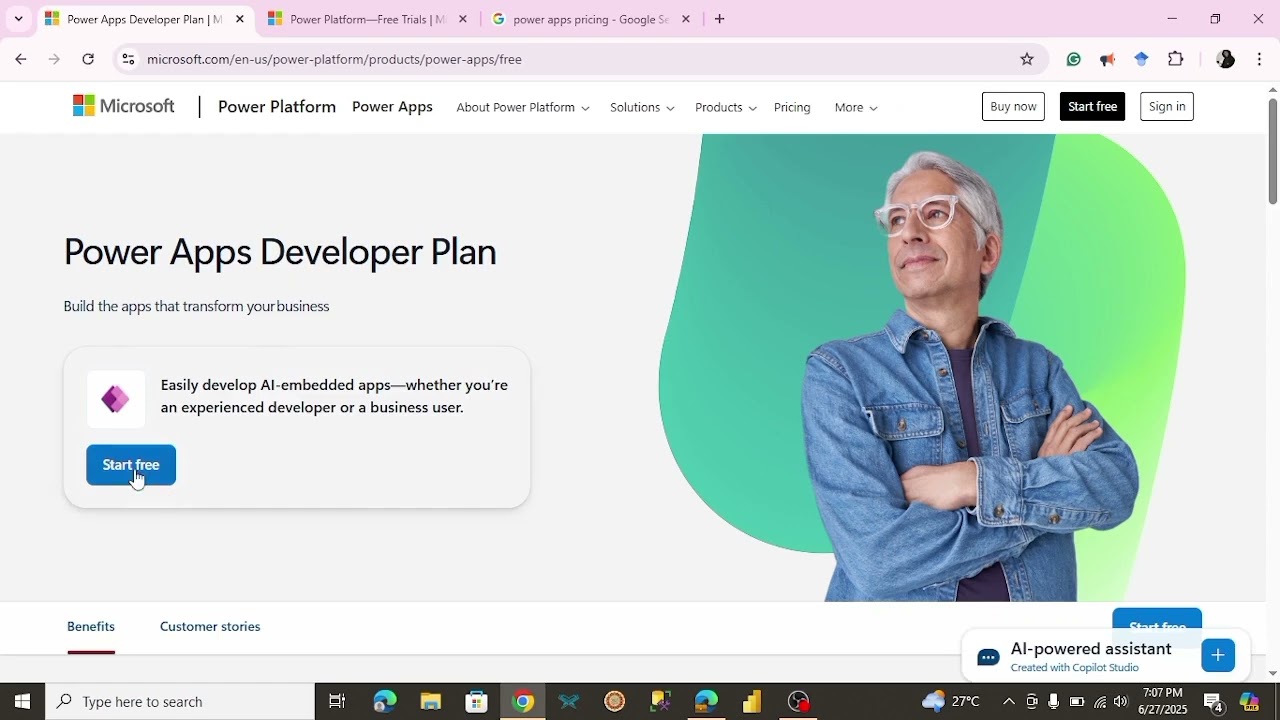Open the Chrome profile avatar
Image resolution: width=1280 pixels, height=720 pixels.
click(x=1225, y=59)
